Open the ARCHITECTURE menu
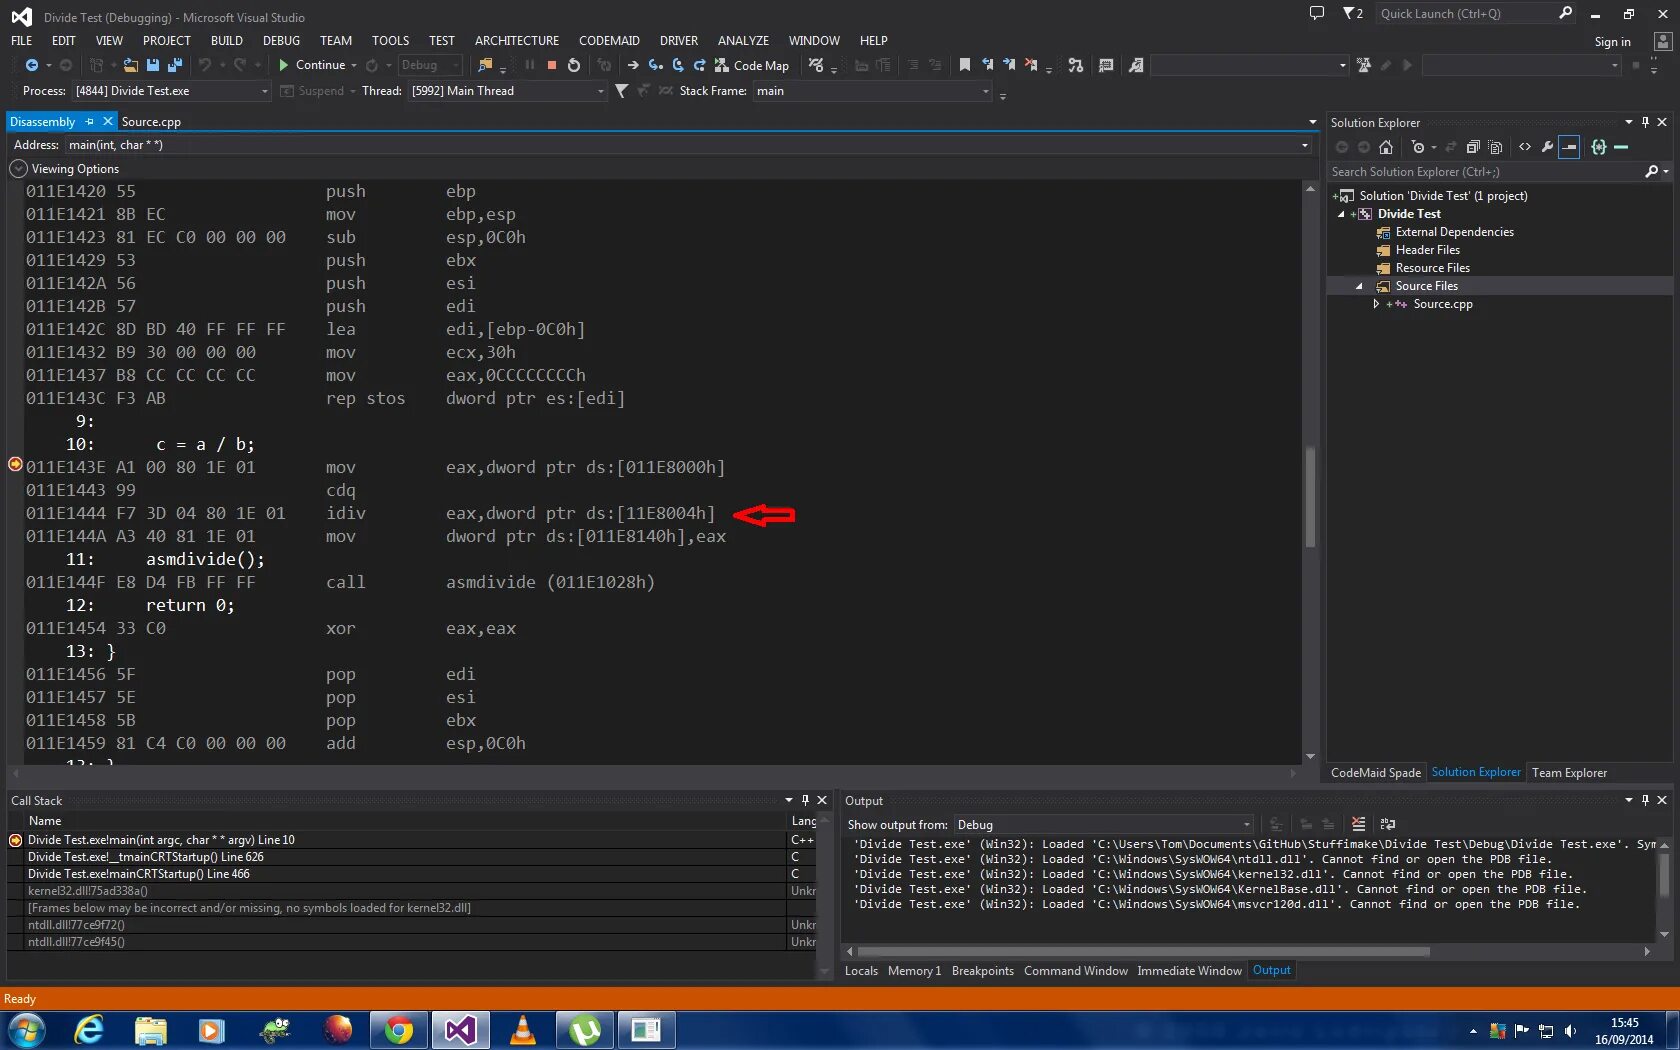 pyautogui.click(x=517, y=41)
